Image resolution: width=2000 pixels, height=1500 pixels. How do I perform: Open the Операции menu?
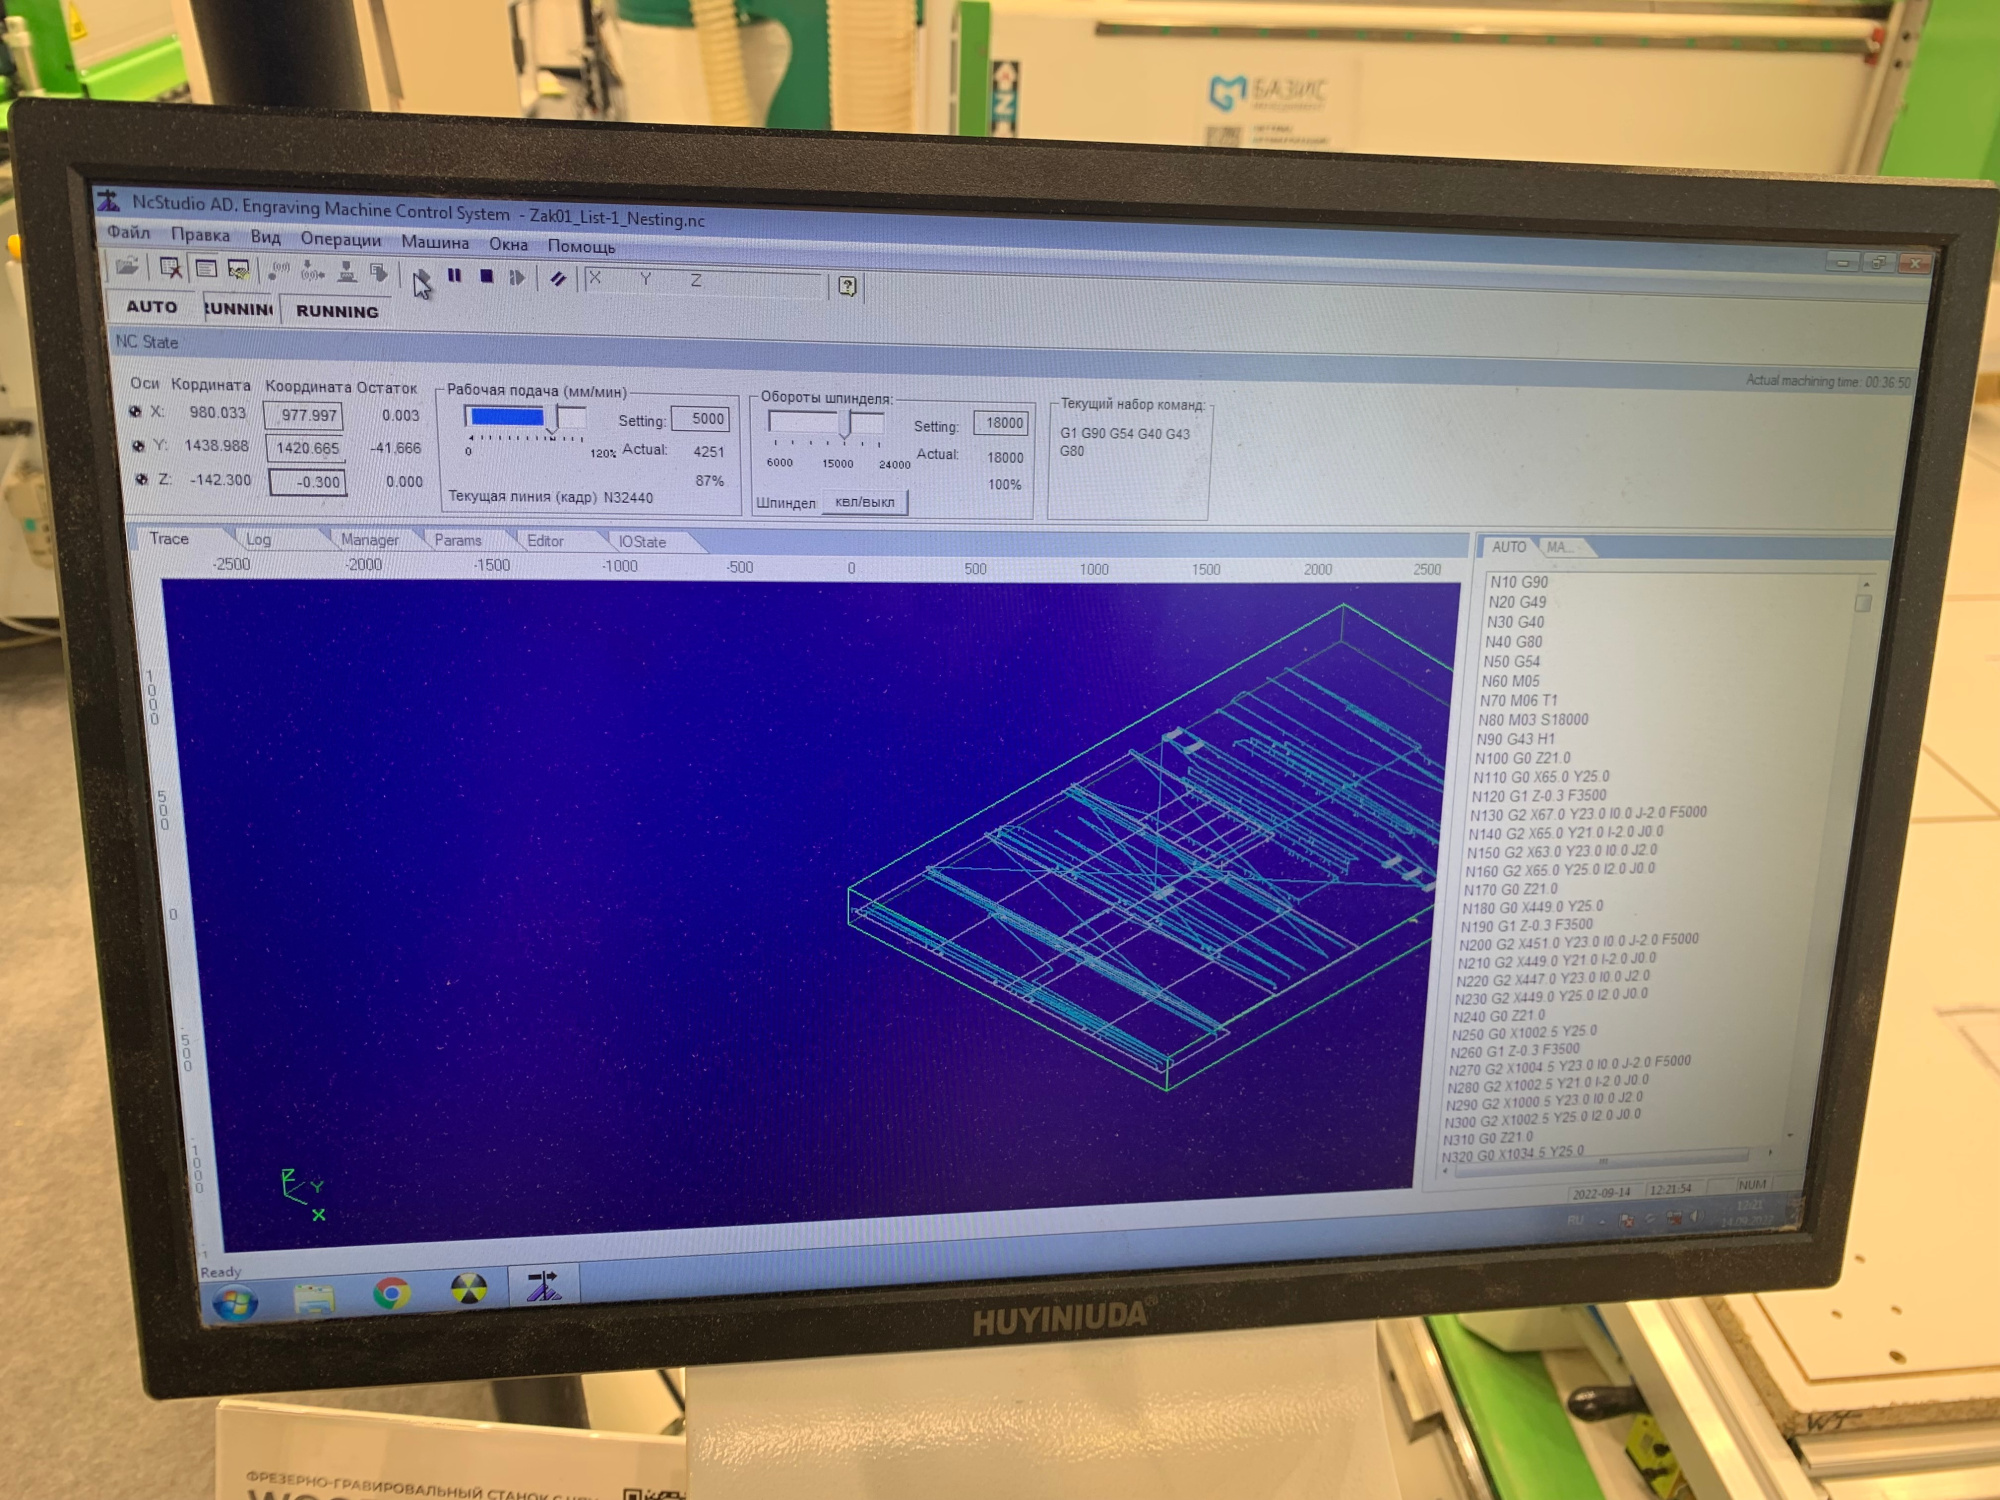pos(340,240)
